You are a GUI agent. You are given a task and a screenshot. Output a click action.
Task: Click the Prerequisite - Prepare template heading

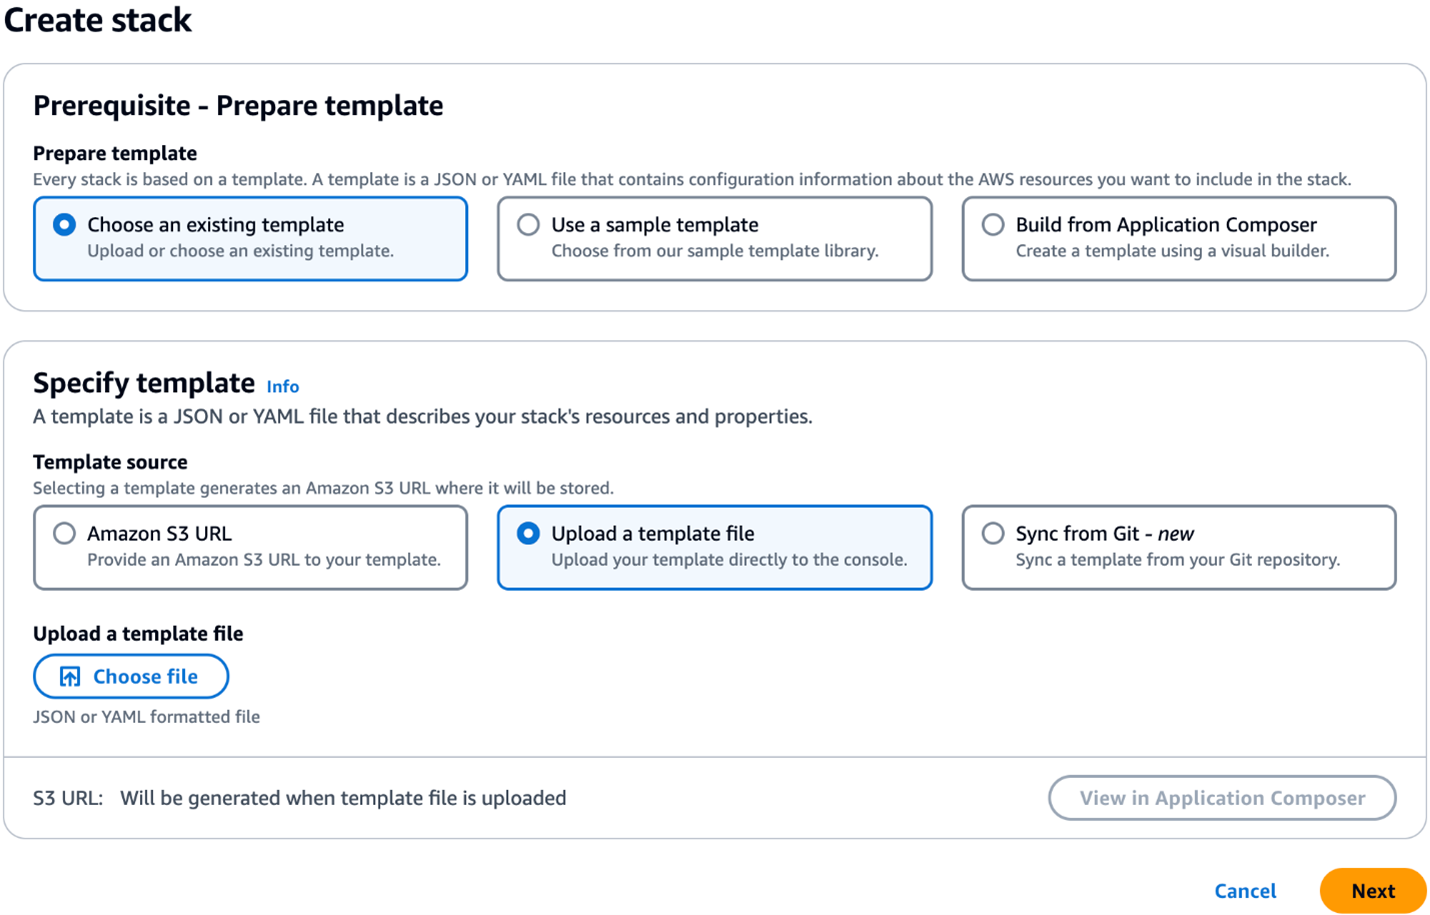point(238,106)
